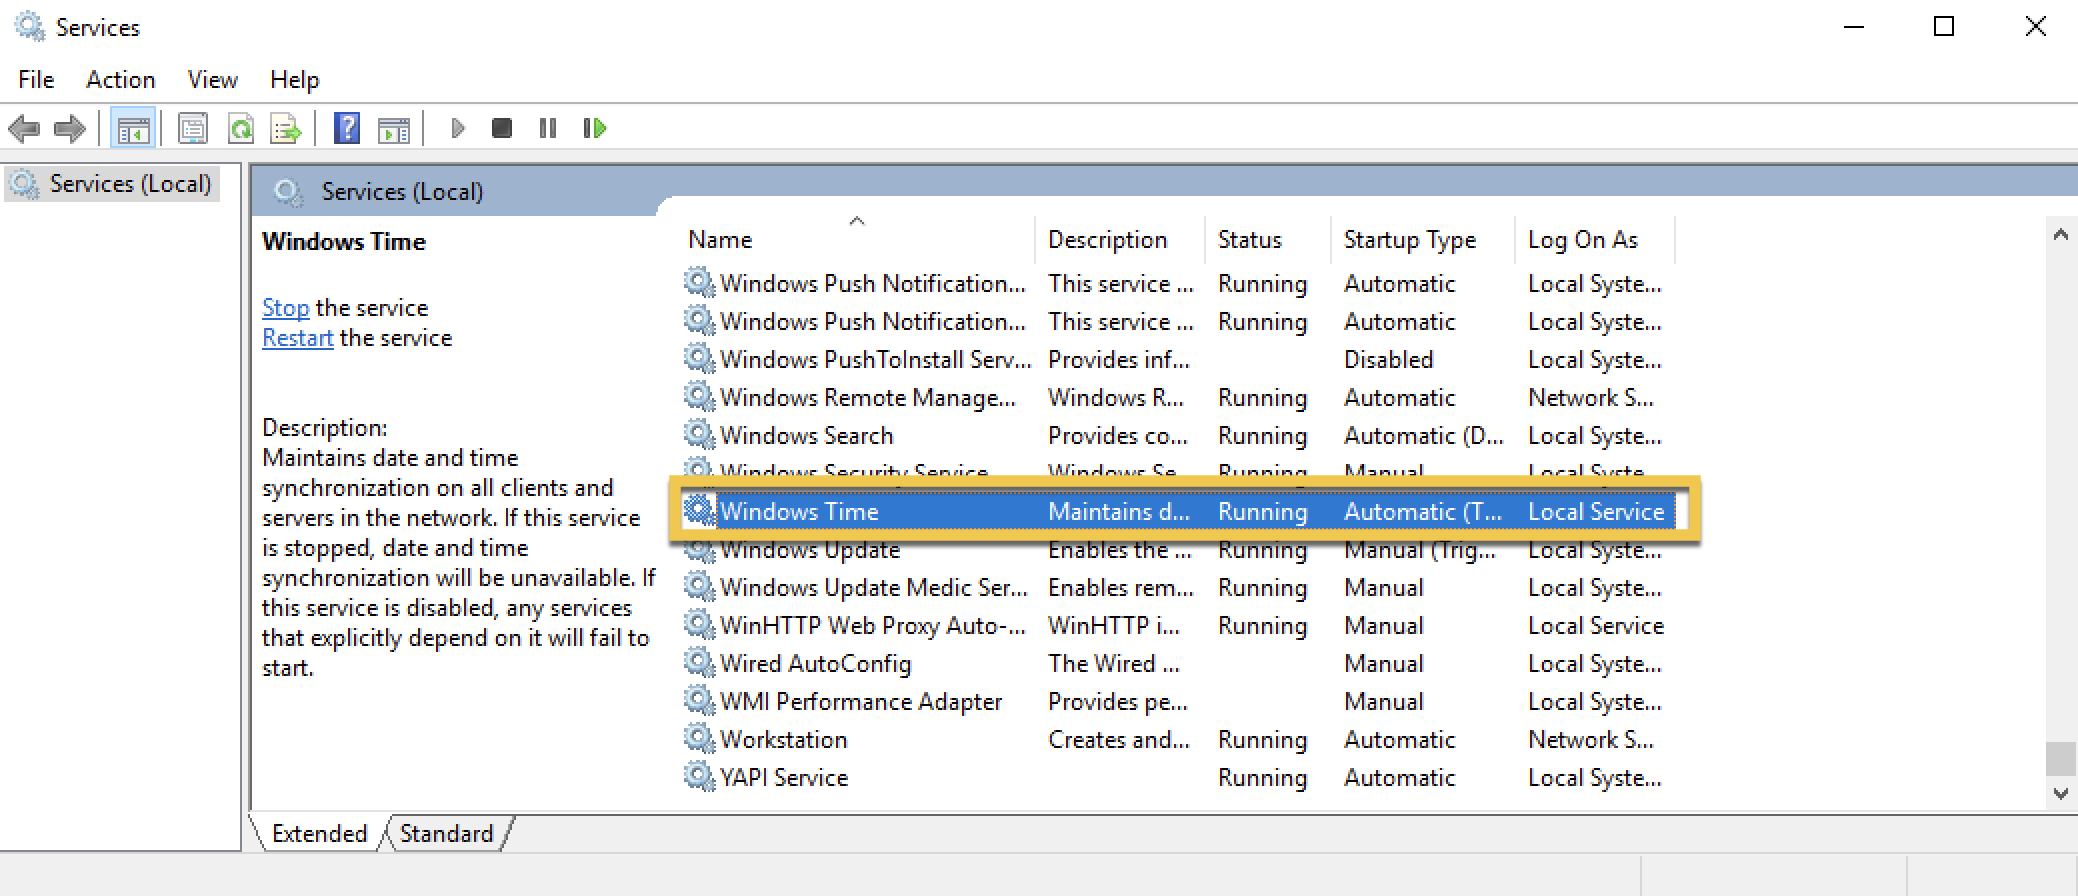Select the Windows Update service row
This screenshot has width=2078, height=896.
point(1178,549)
